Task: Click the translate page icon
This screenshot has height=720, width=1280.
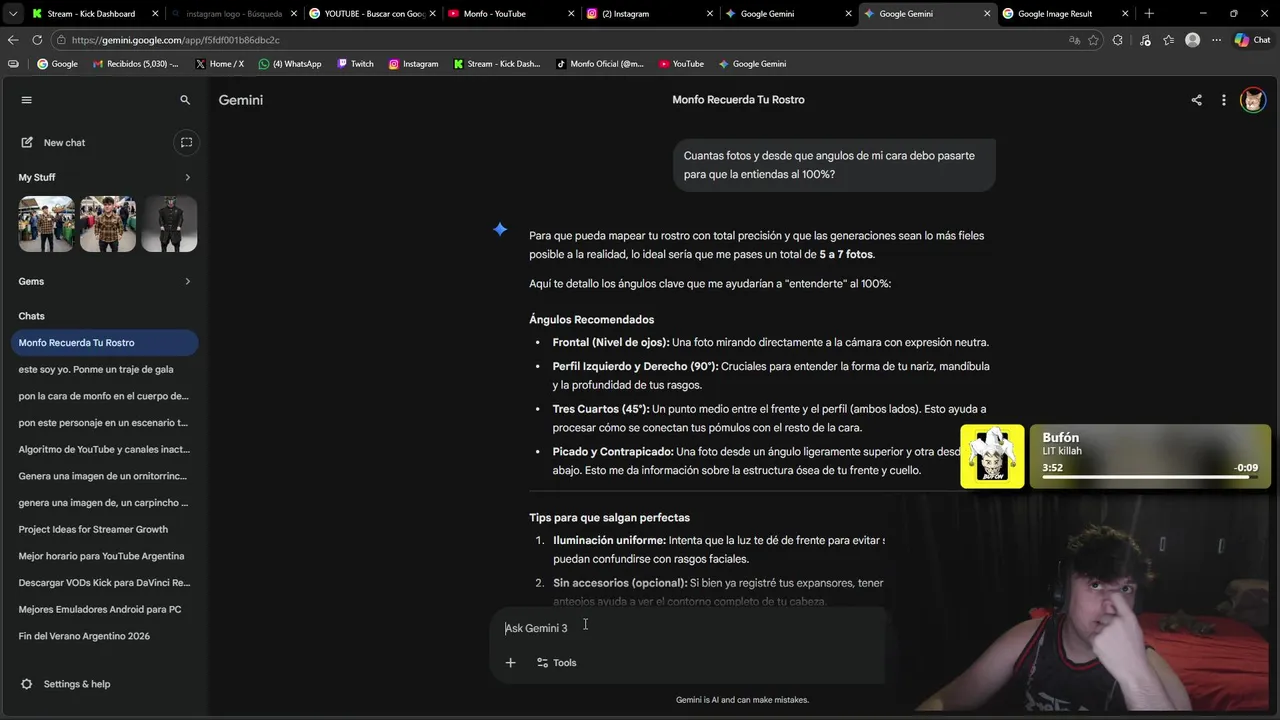Action: (x=1074, y=40)
